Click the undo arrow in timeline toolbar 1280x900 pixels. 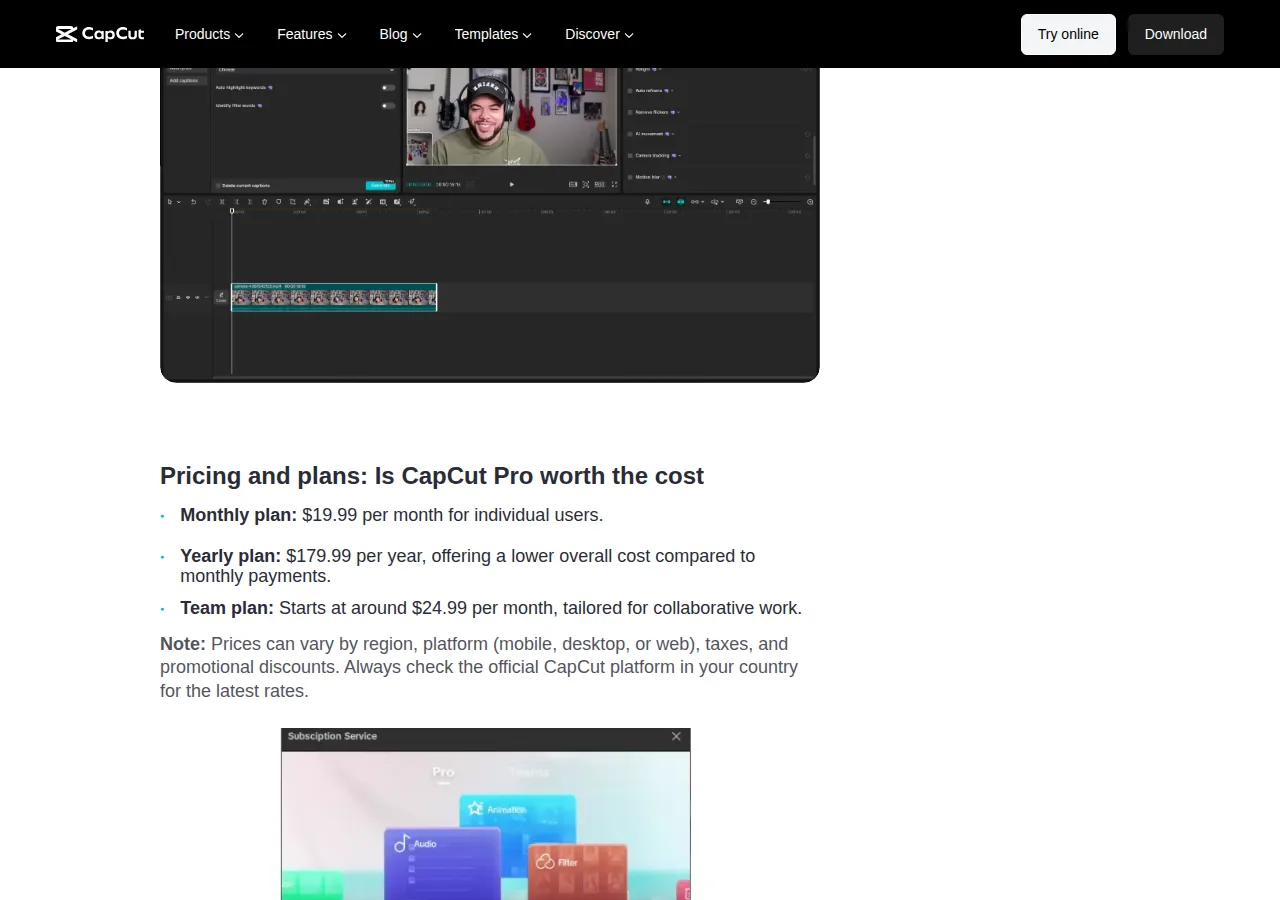(193, 202)
